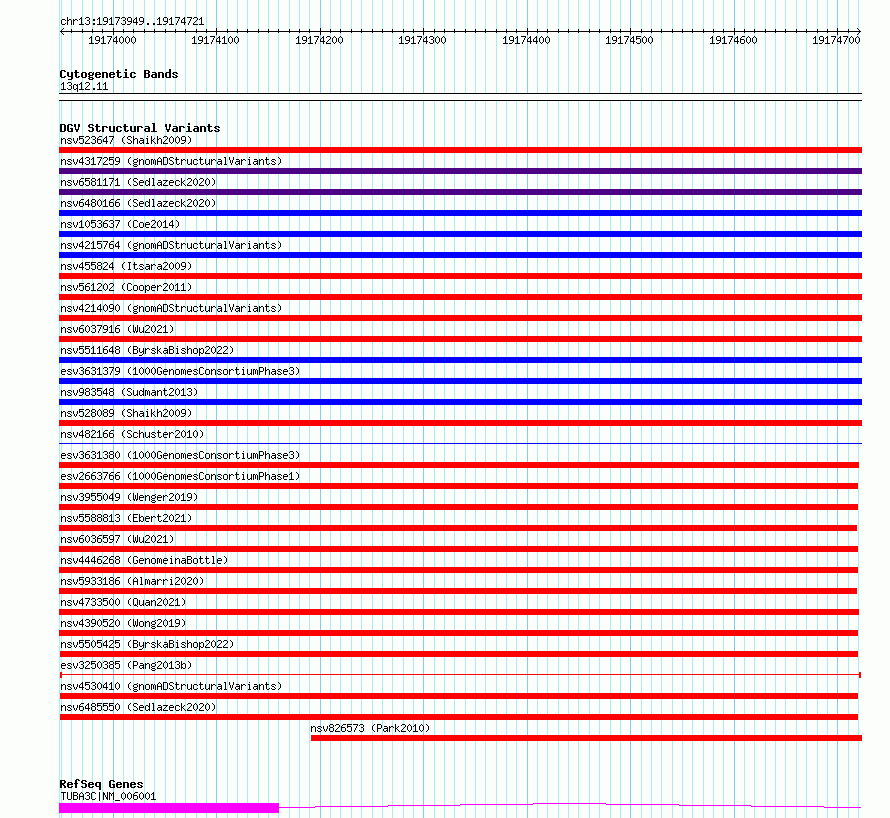Click ruler position 19174600
The width and height of the screenshot is (890, 818).
pos(733,40)
